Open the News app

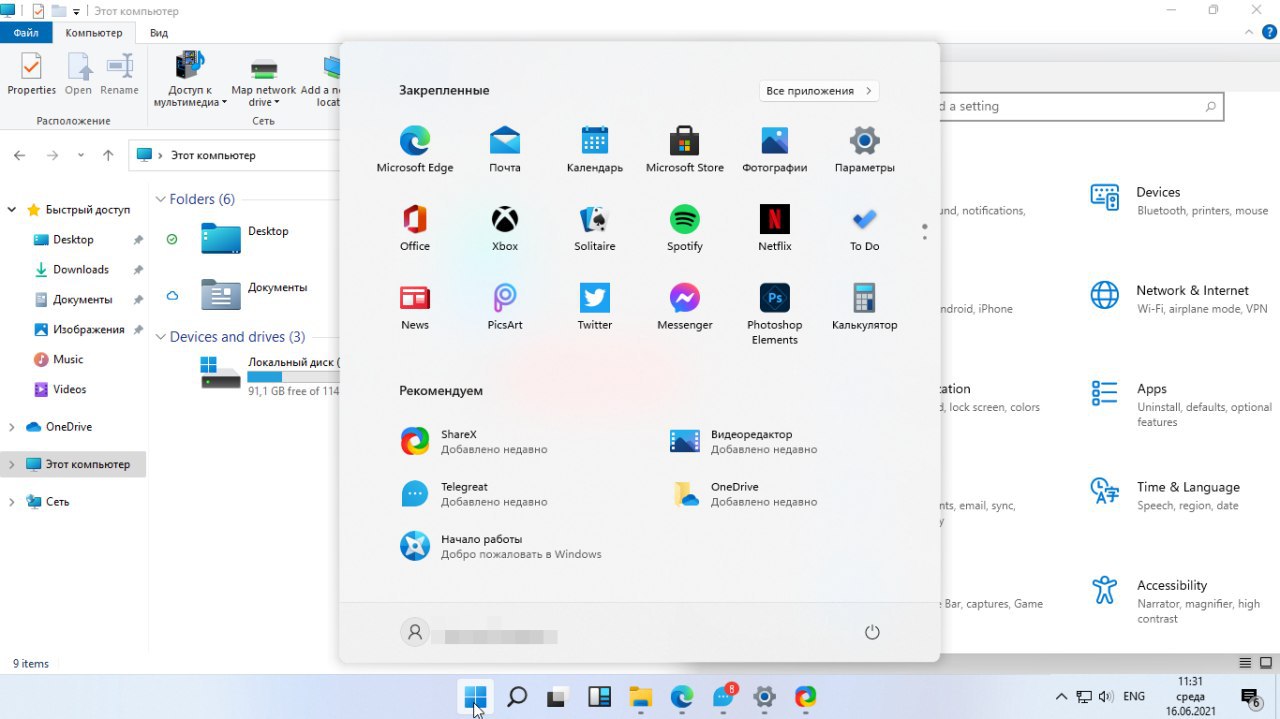pos(415,307)
